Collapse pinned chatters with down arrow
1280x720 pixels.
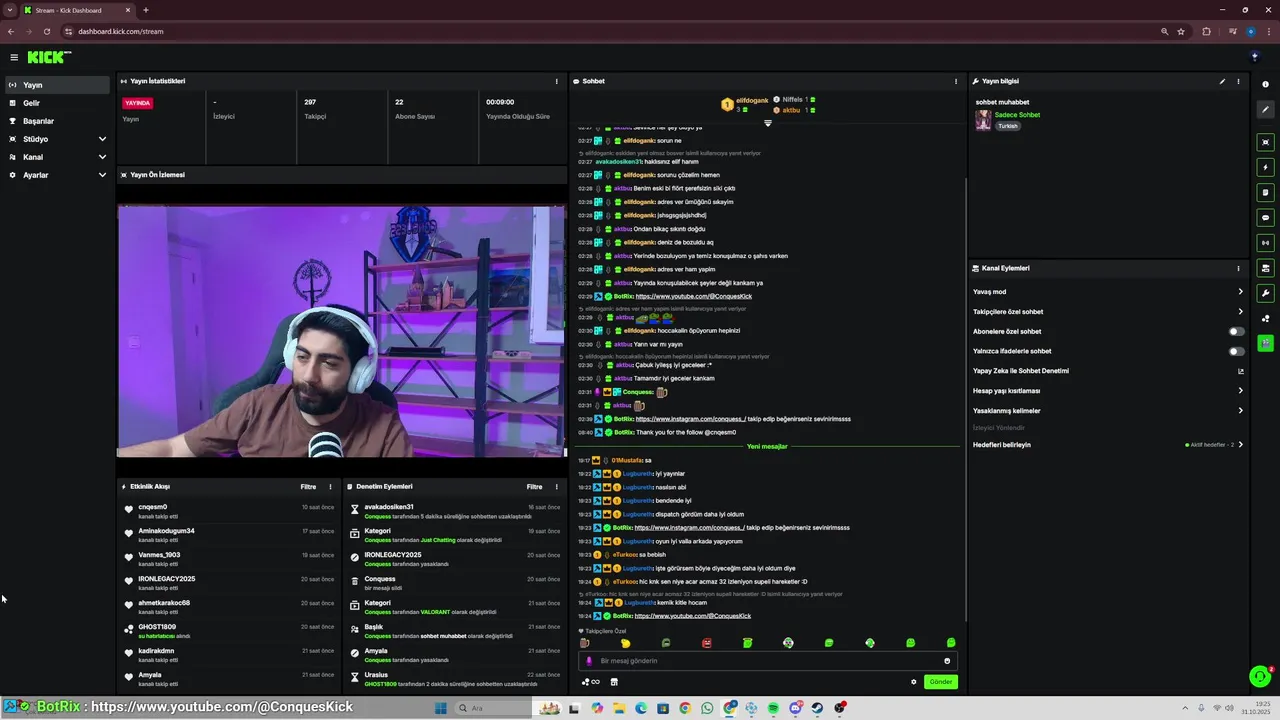tap(768, 123)
